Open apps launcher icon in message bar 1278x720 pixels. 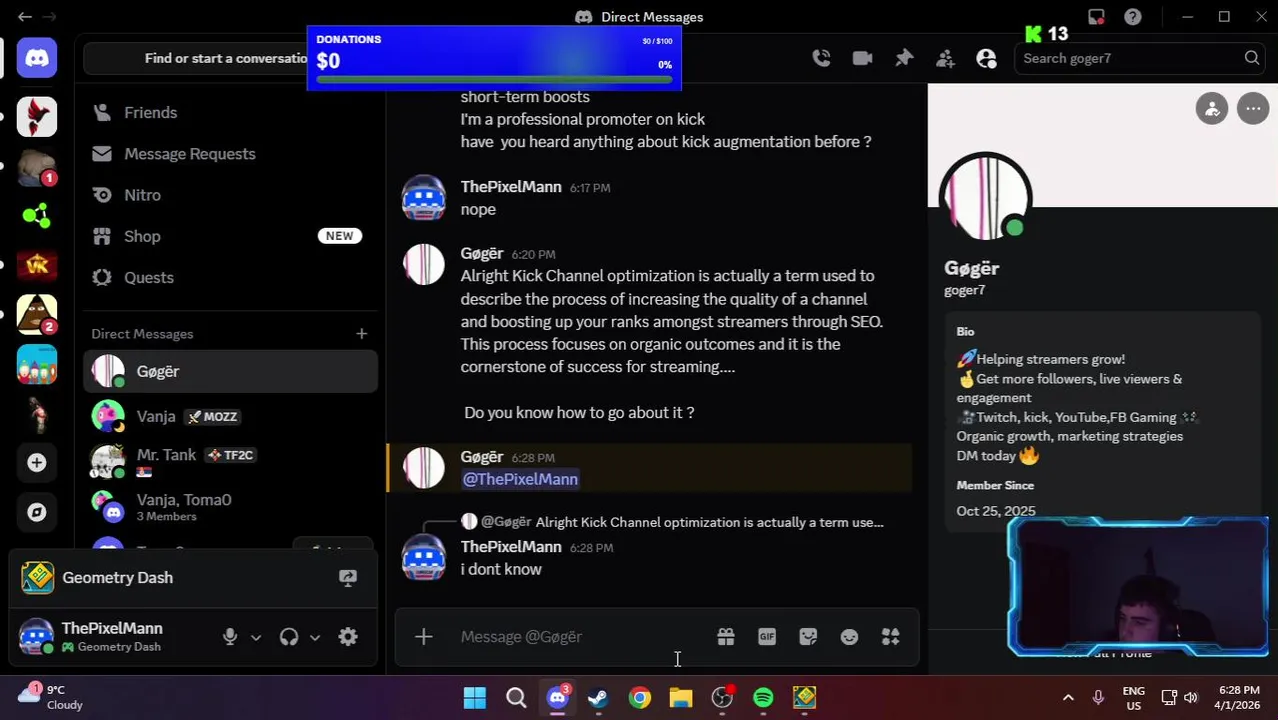tap(890, 637)
